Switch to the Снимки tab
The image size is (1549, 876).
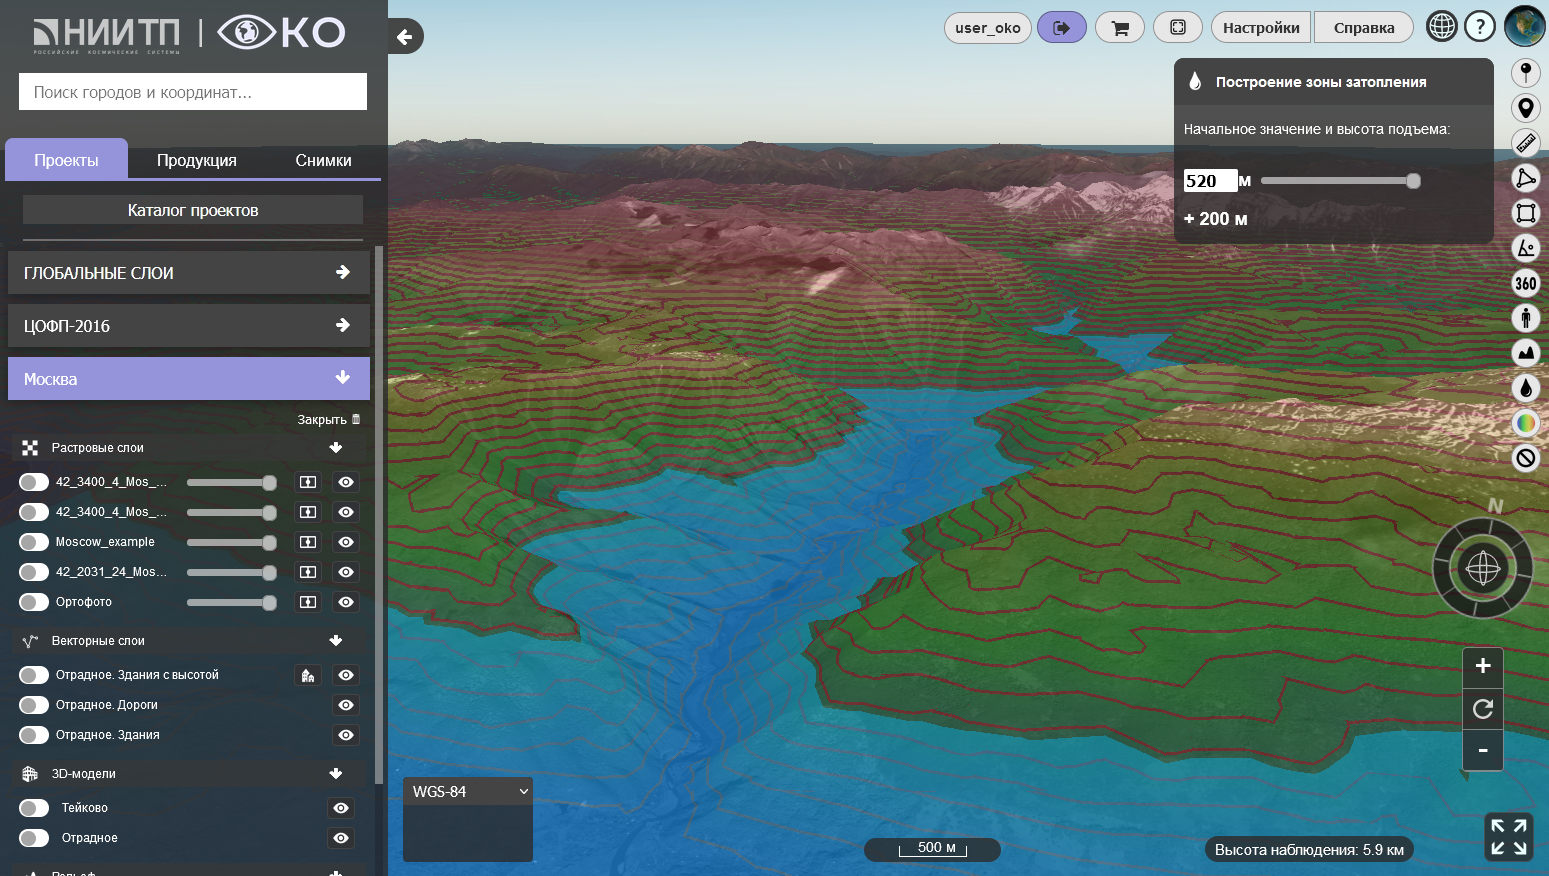pos(323,160)
